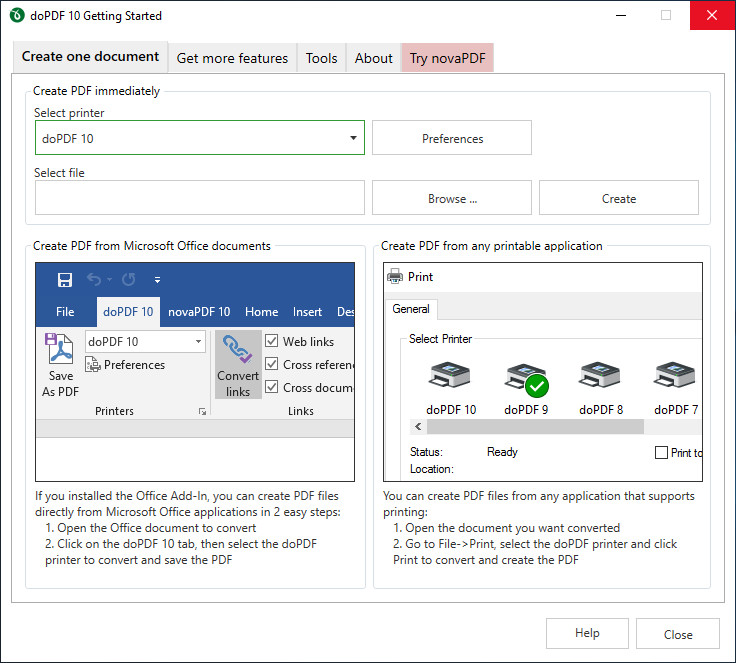Open the Printers group dialog launcher icon
Viewport: 736px width, 663px height.
202,412
